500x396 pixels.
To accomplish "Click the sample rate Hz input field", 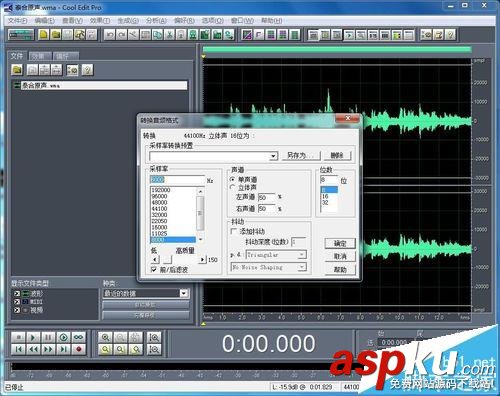I will click(x=177, y=180).
